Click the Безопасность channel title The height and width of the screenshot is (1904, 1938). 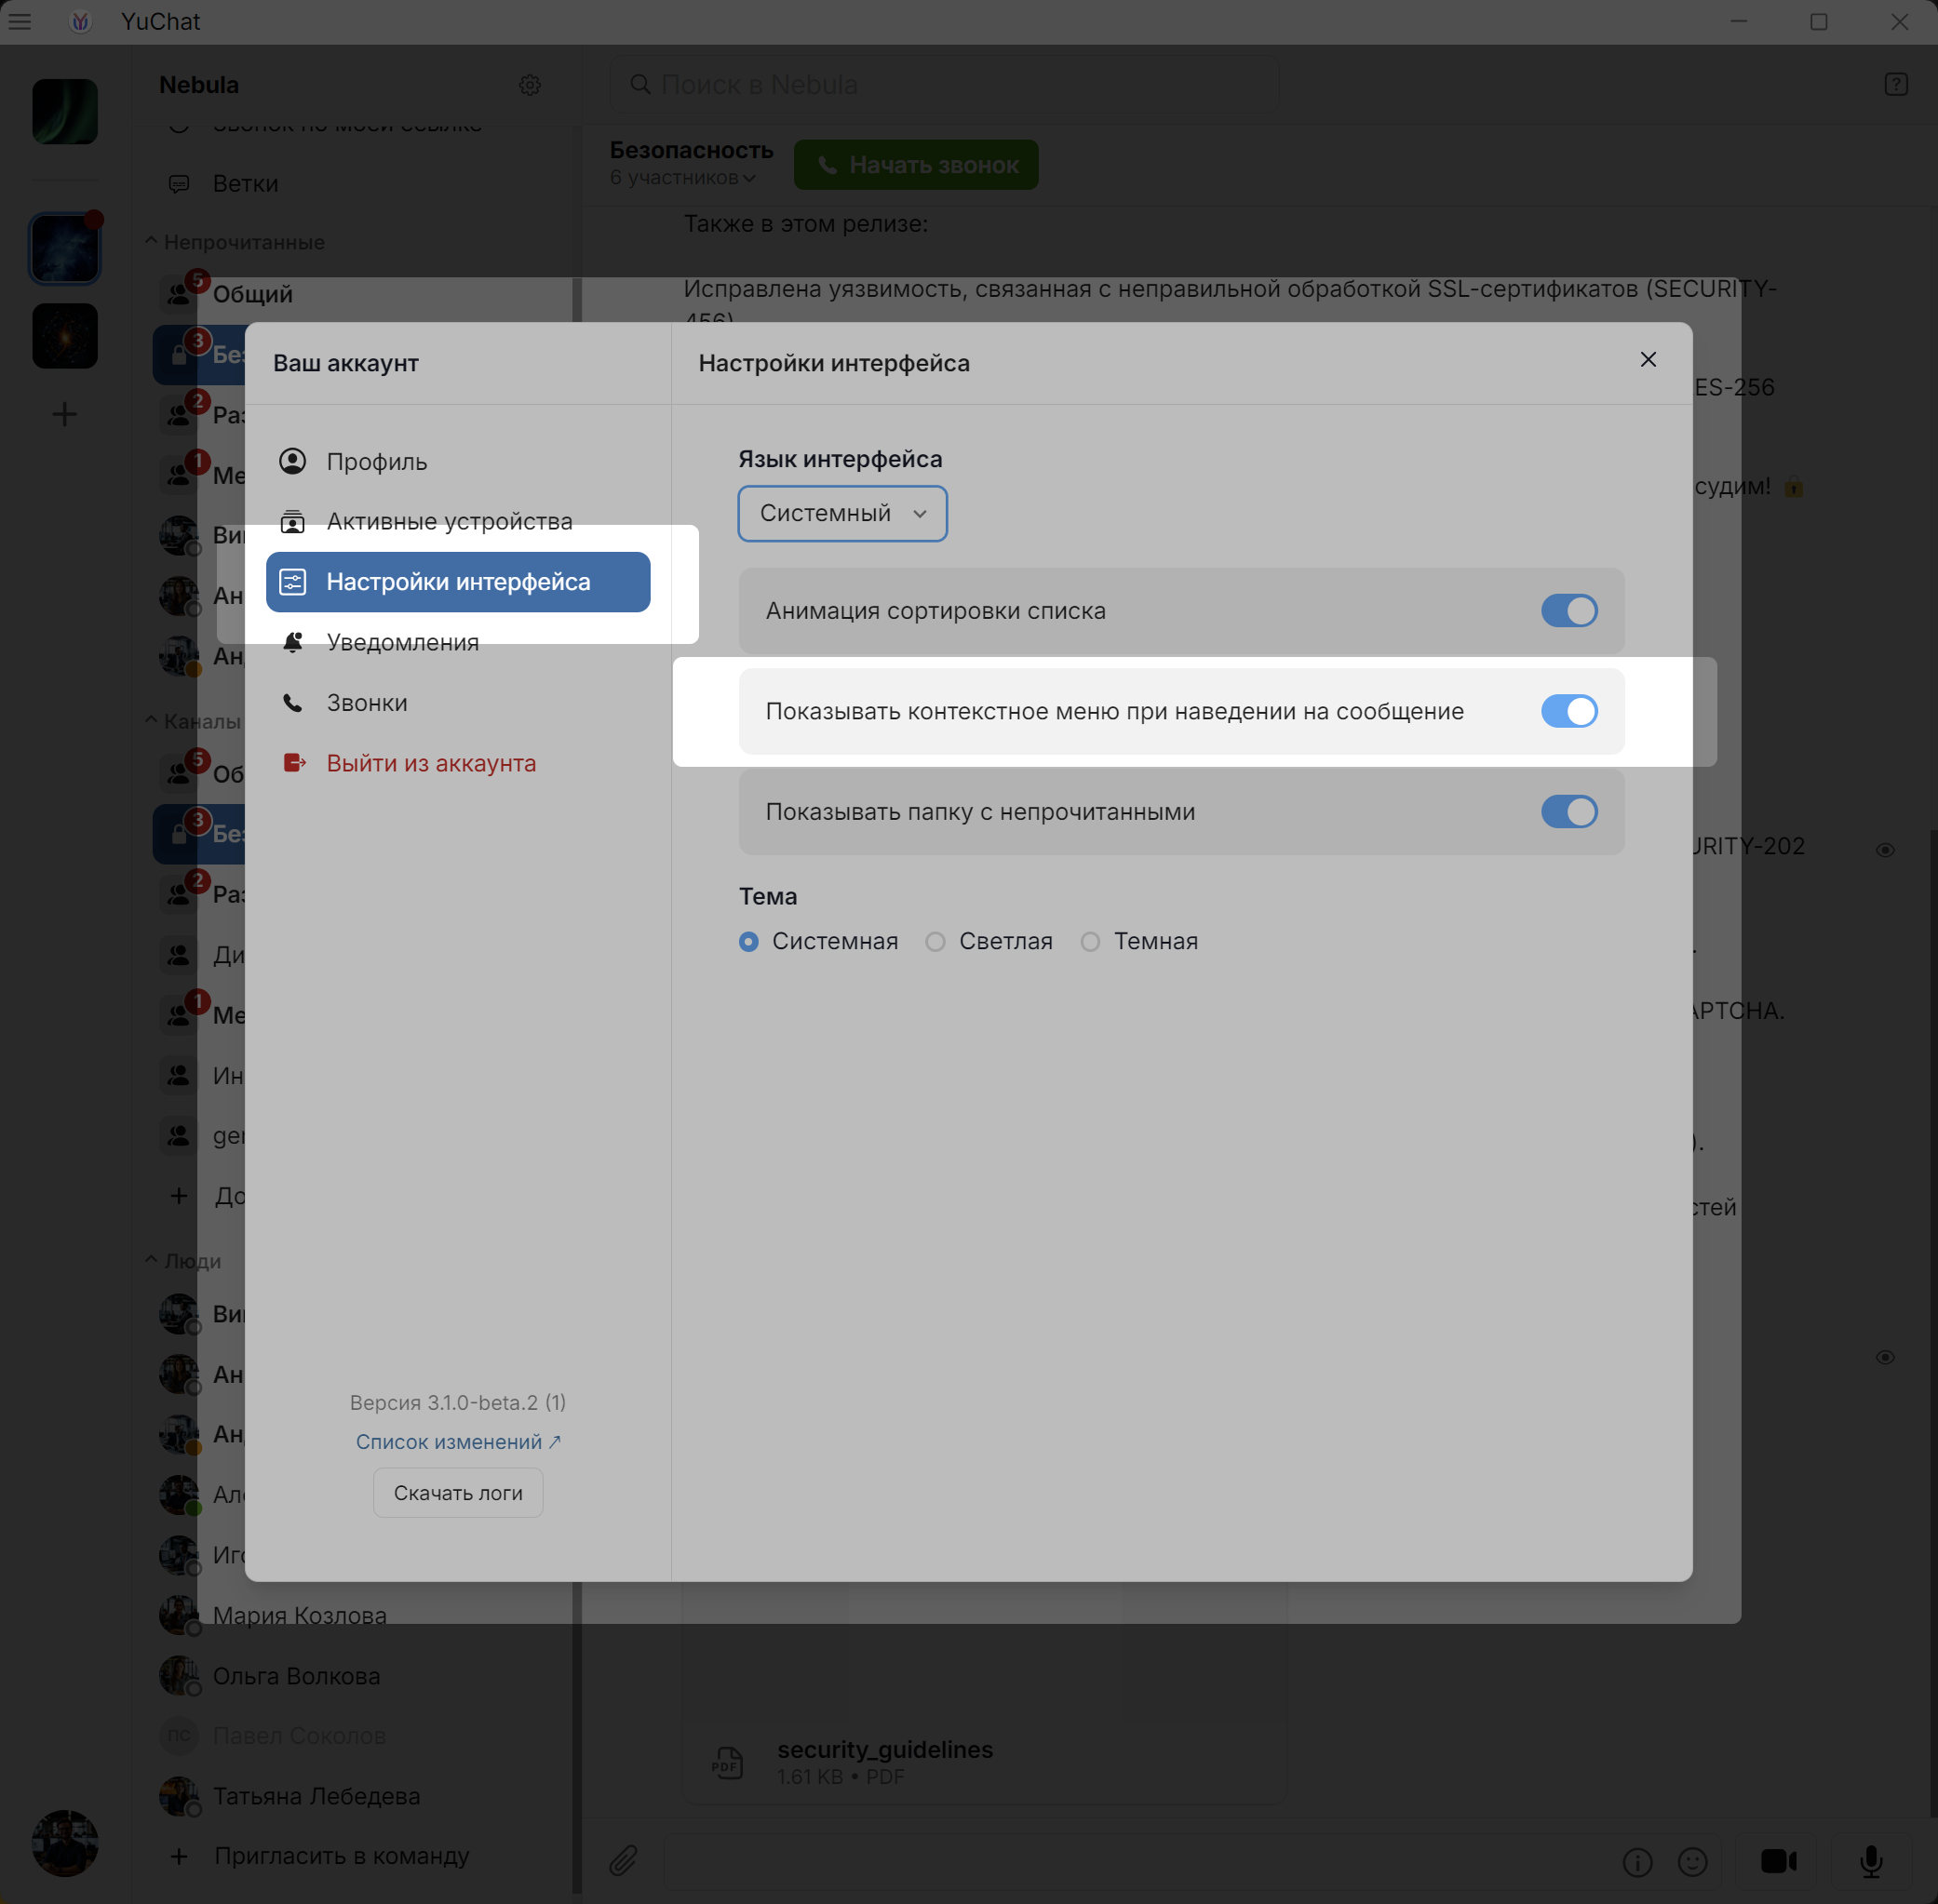click(691, 150)
